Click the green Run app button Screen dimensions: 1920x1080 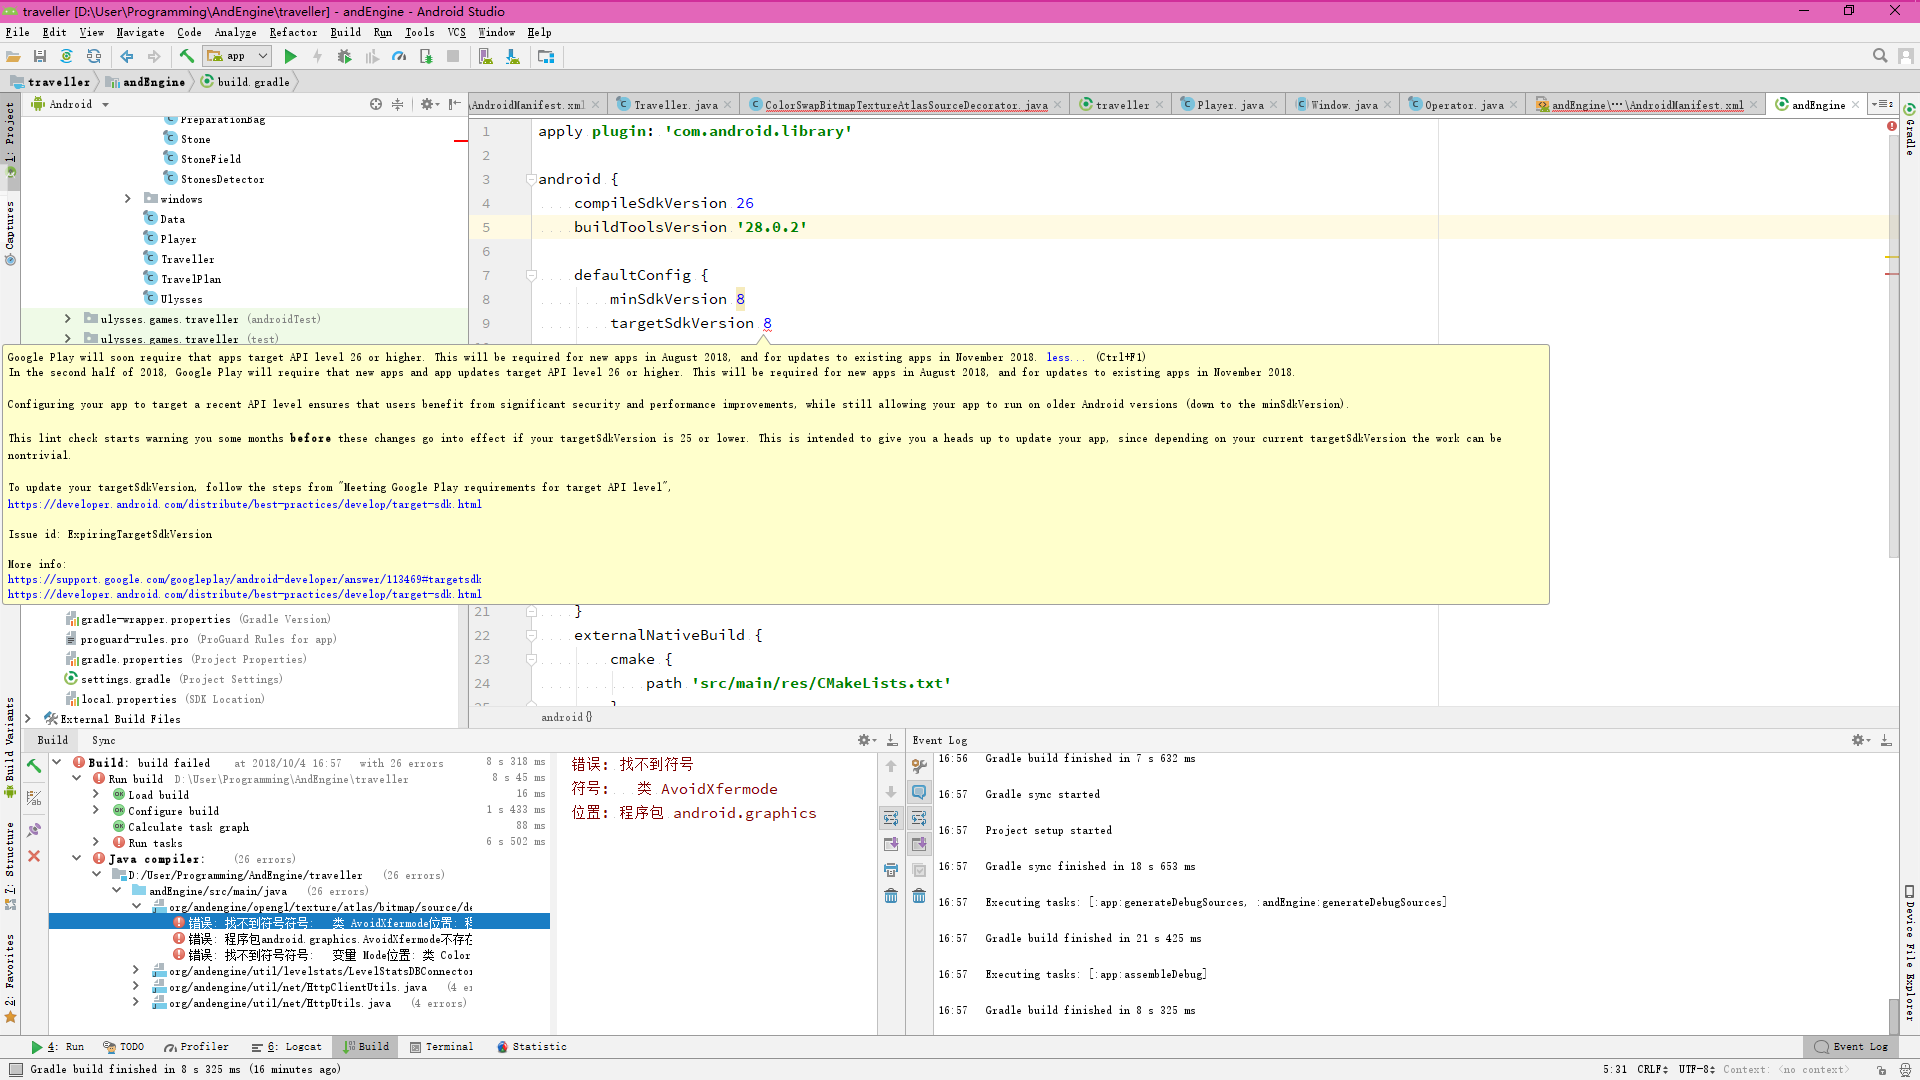coord(291,57)
